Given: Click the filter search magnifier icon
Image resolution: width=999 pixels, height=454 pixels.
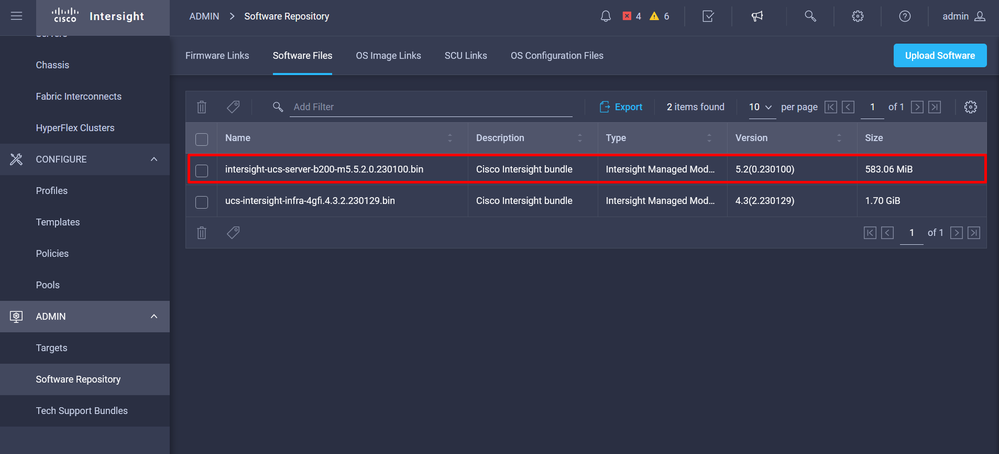Looking at the screenshot, I should pos(278,107).
